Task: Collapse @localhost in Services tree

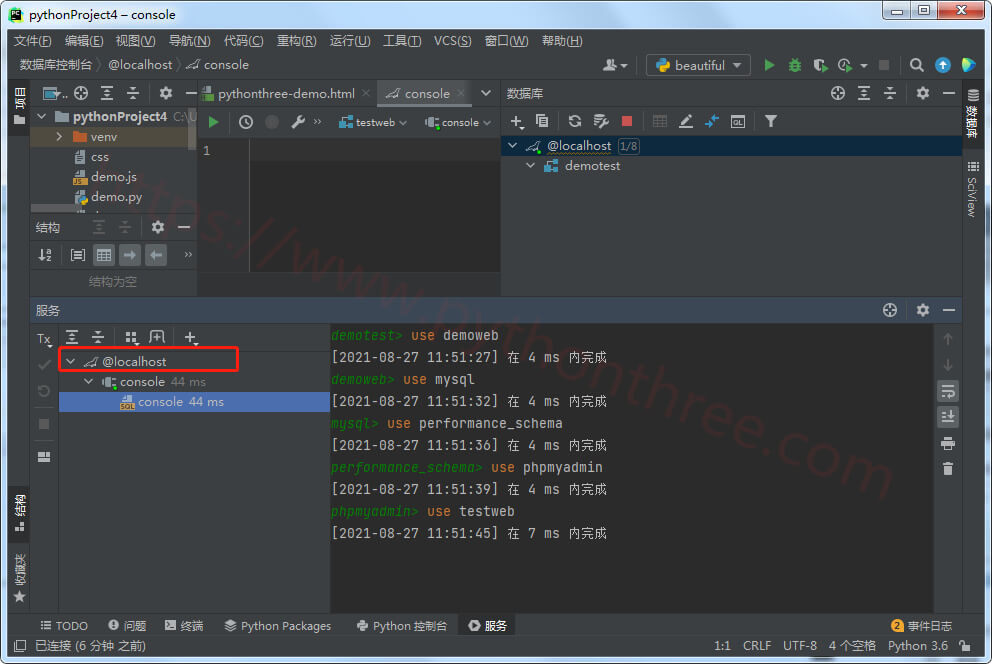Action: coord(71,362)
